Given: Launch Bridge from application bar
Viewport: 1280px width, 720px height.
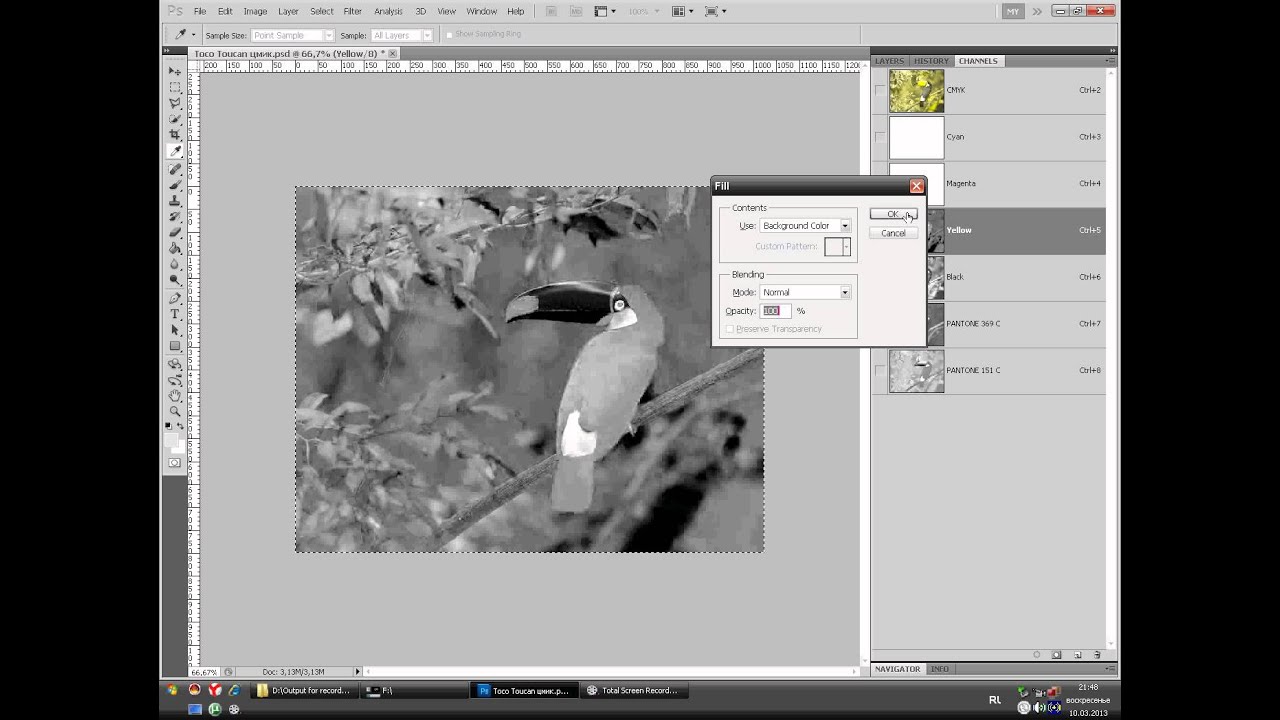Looking at the screenshot, I should pos(552,11).
